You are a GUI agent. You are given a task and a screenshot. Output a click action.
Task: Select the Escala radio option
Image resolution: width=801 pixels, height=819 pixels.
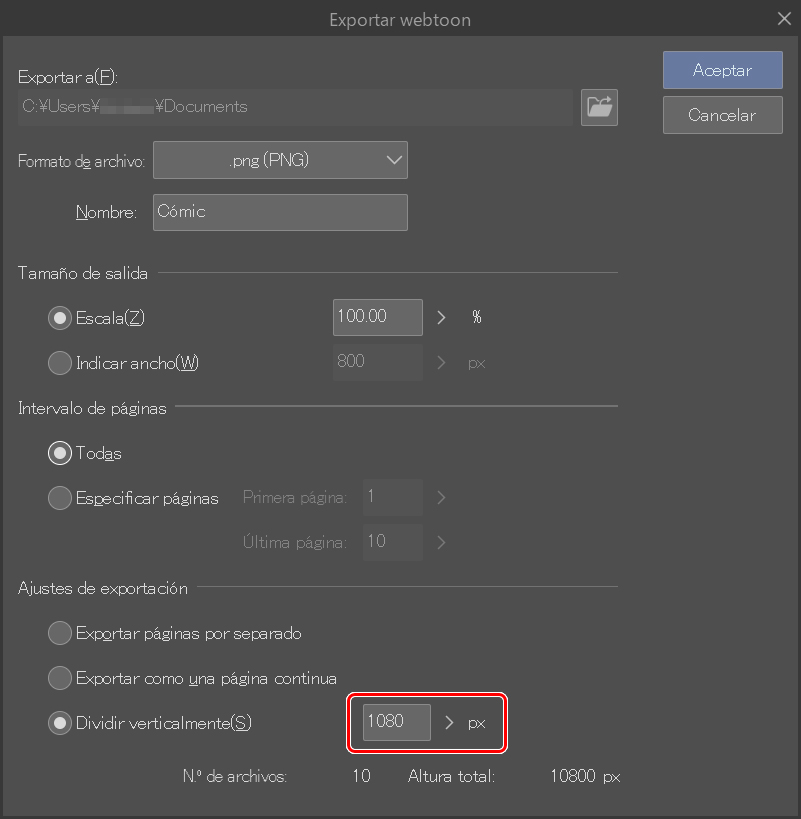click(60, 318)
